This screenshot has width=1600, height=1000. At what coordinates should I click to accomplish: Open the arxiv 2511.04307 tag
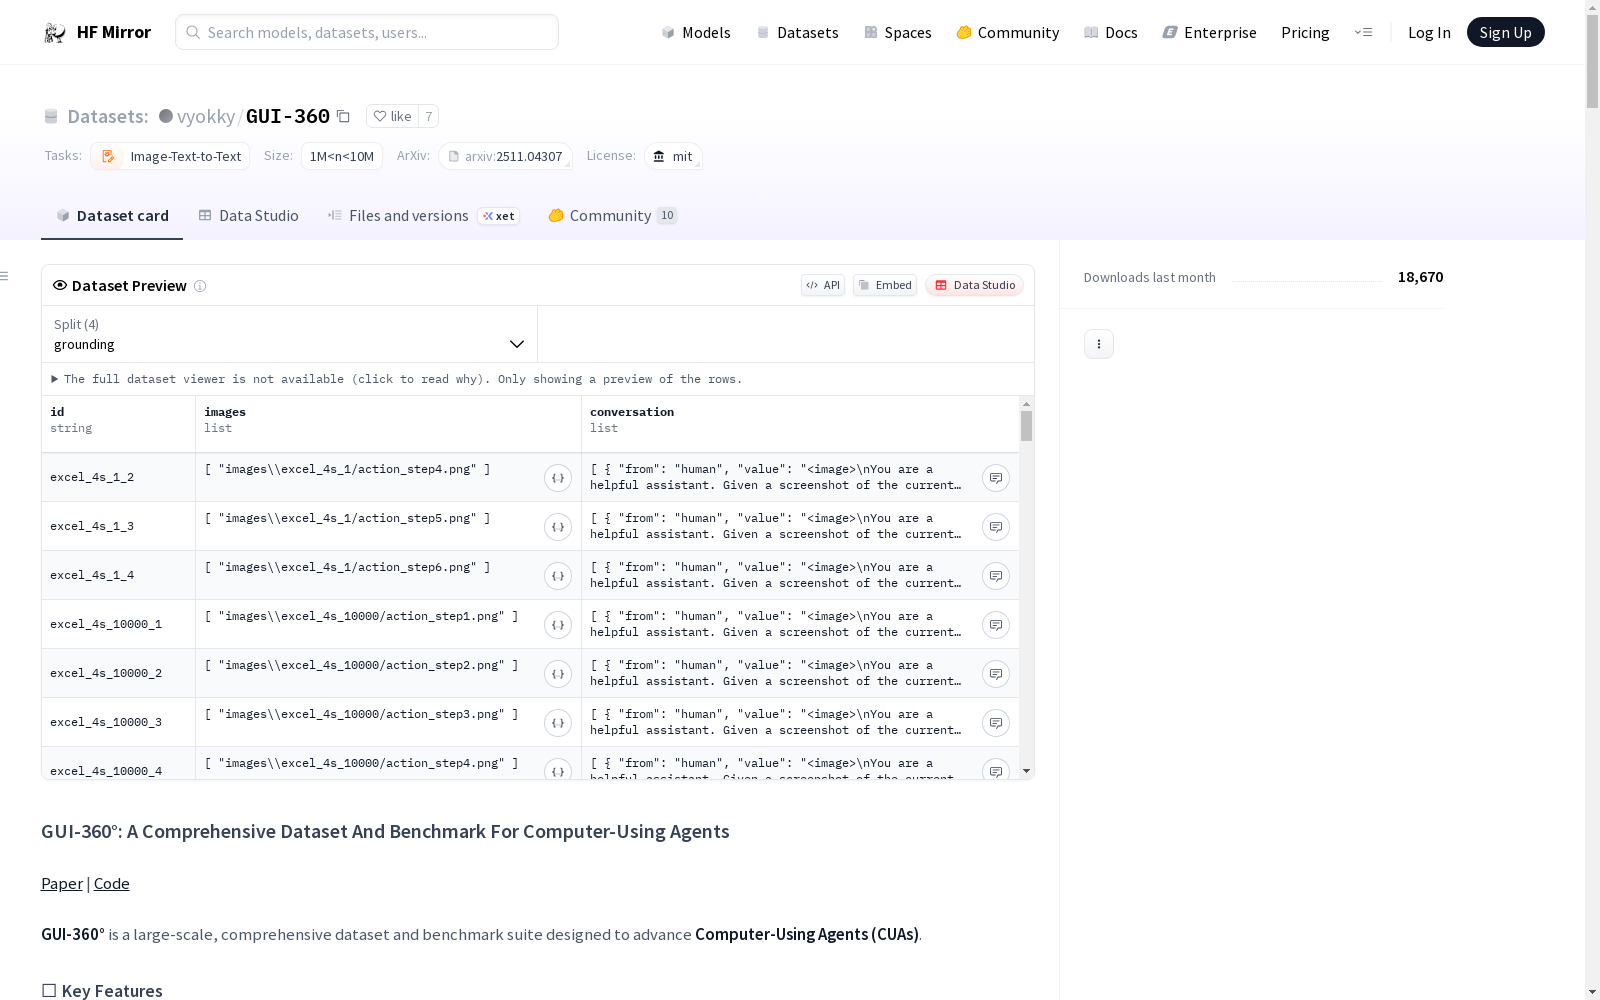coord(505,156)
